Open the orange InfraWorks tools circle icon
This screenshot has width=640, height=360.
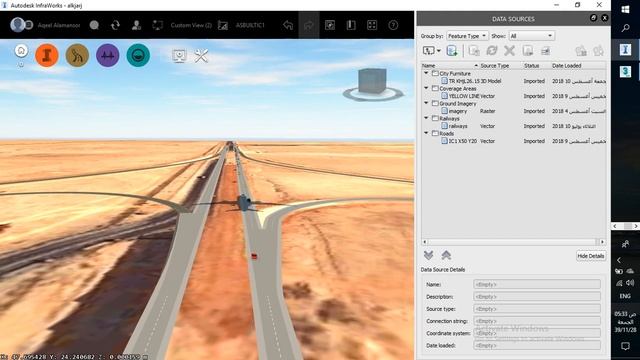click(x=47, y=55)
